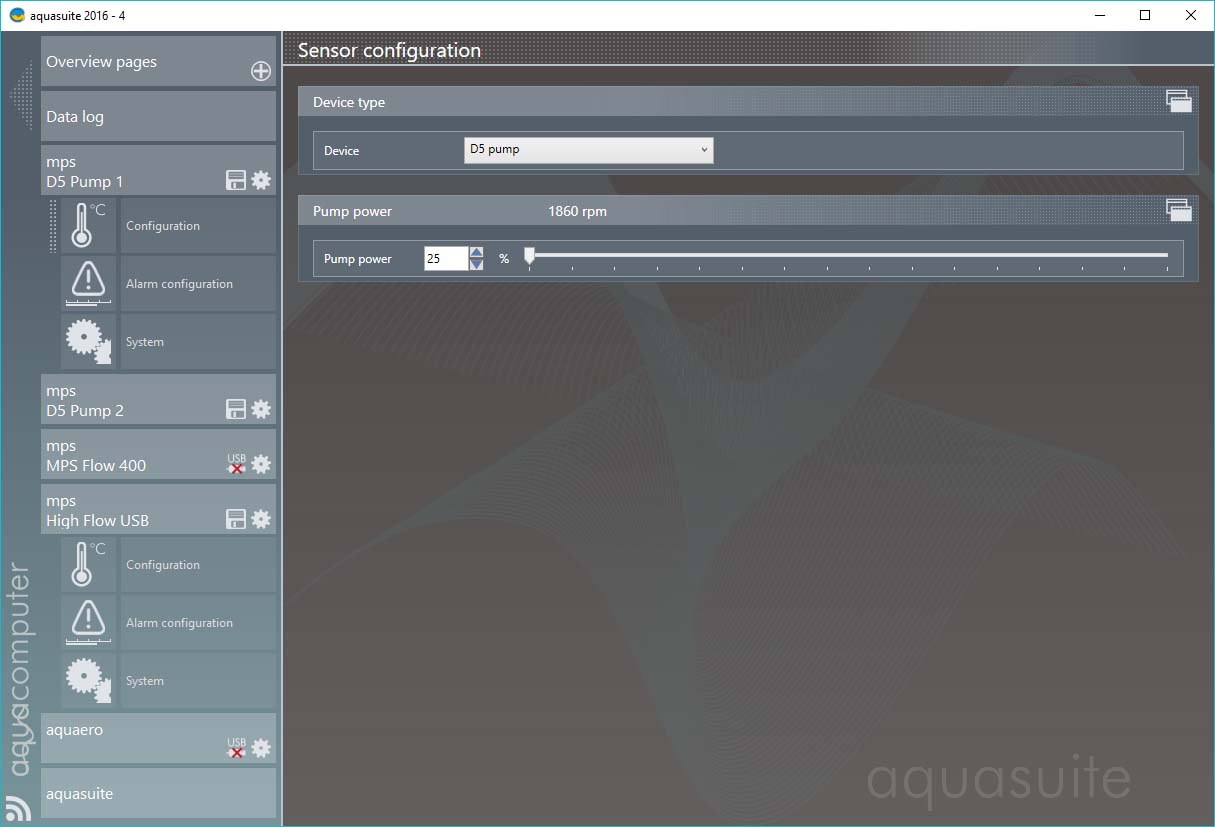Open System under D5 Pump 1
Viewport: 1215px width, 827px height.
tap(198, 342)
